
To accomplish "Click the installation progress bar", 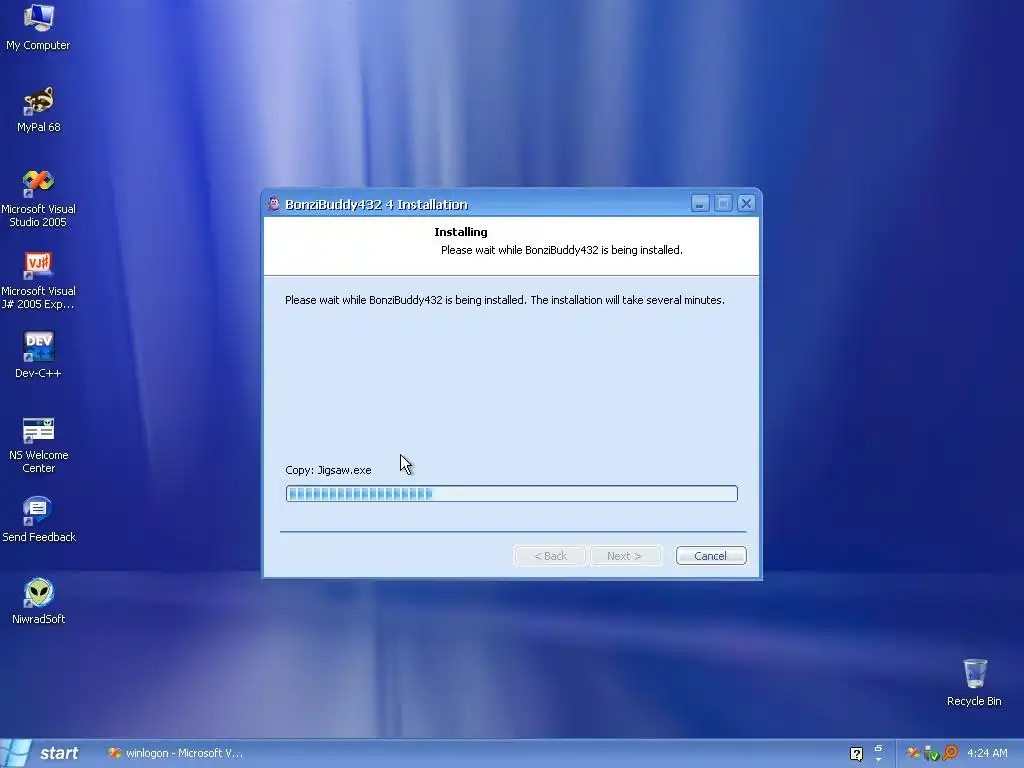I will point(511,494).
